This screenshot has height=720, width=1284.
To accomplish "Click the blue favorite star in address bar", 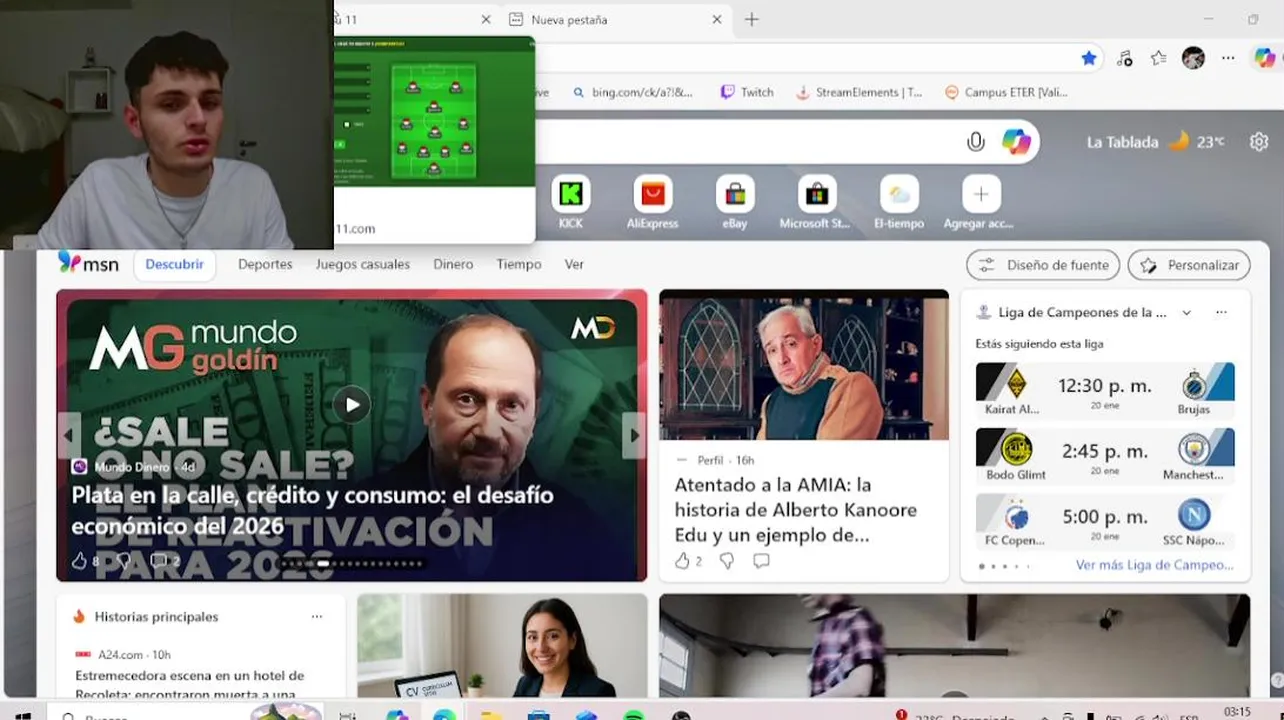I will click(x=1089, y=58).
